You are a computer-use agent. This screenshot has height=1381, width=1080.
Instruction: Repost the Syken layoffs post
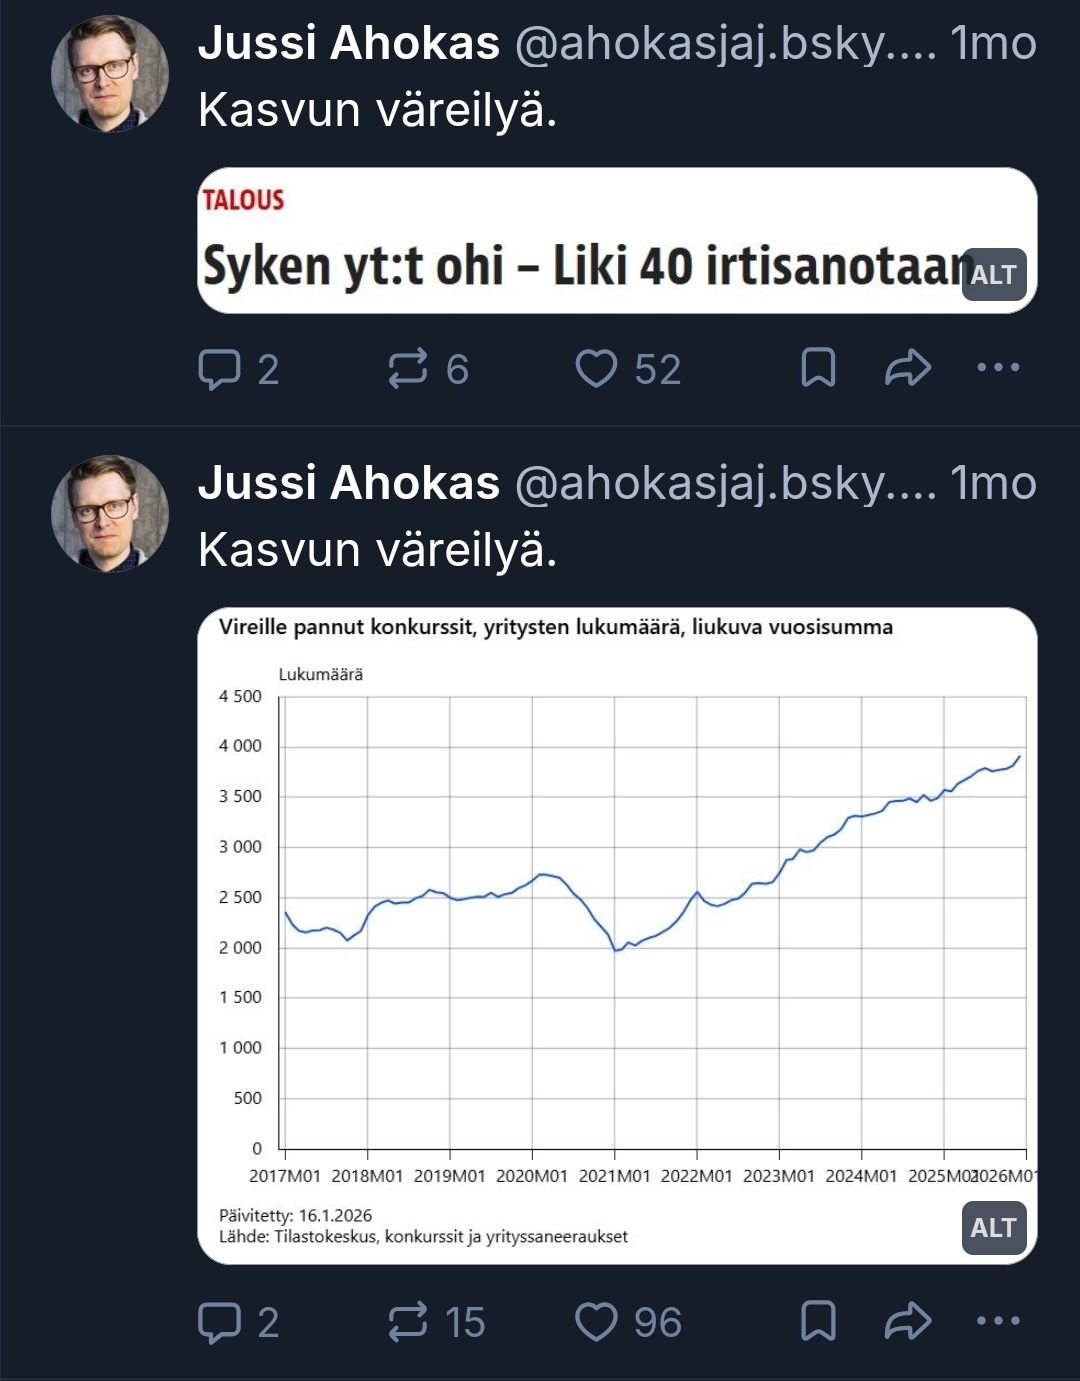(x=408, y=369)
